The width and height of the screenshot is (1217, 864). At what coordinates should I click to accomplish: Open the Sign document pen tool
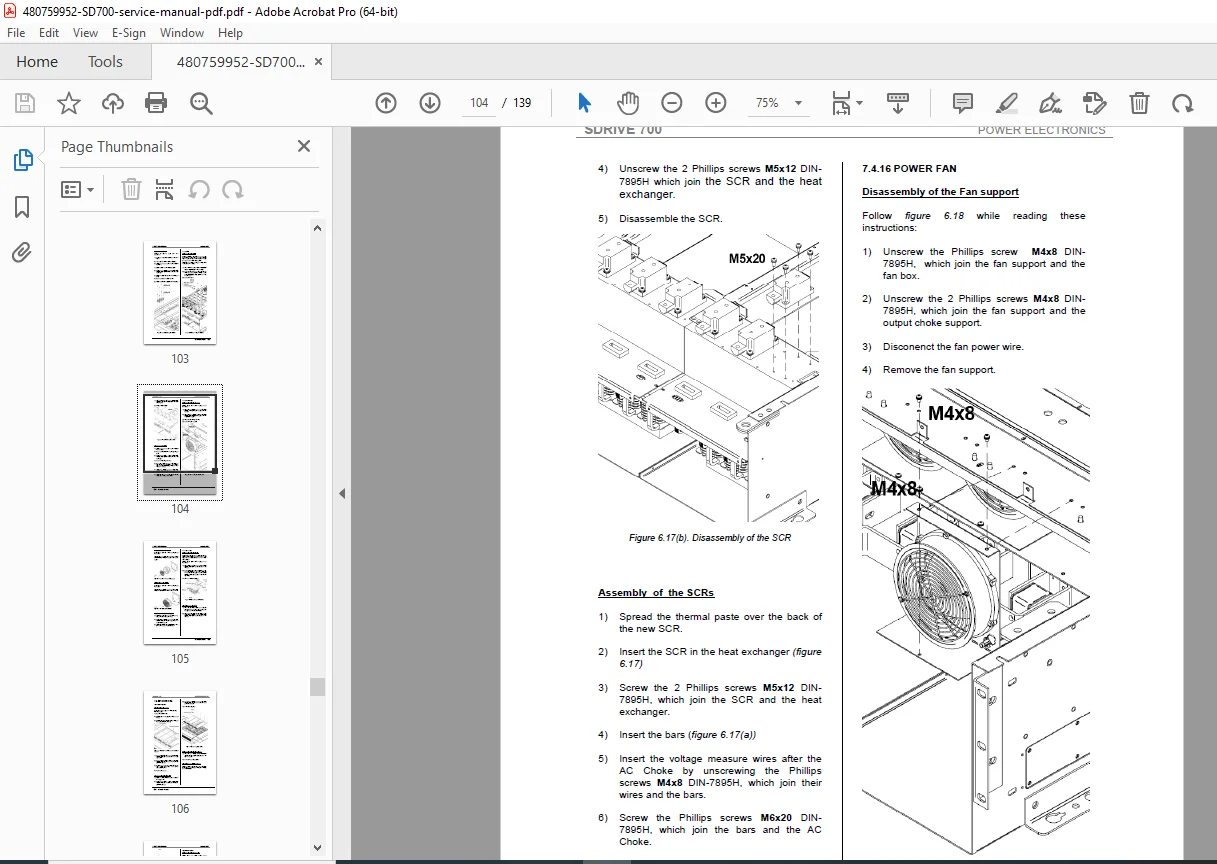click(x=1050, y=103)
